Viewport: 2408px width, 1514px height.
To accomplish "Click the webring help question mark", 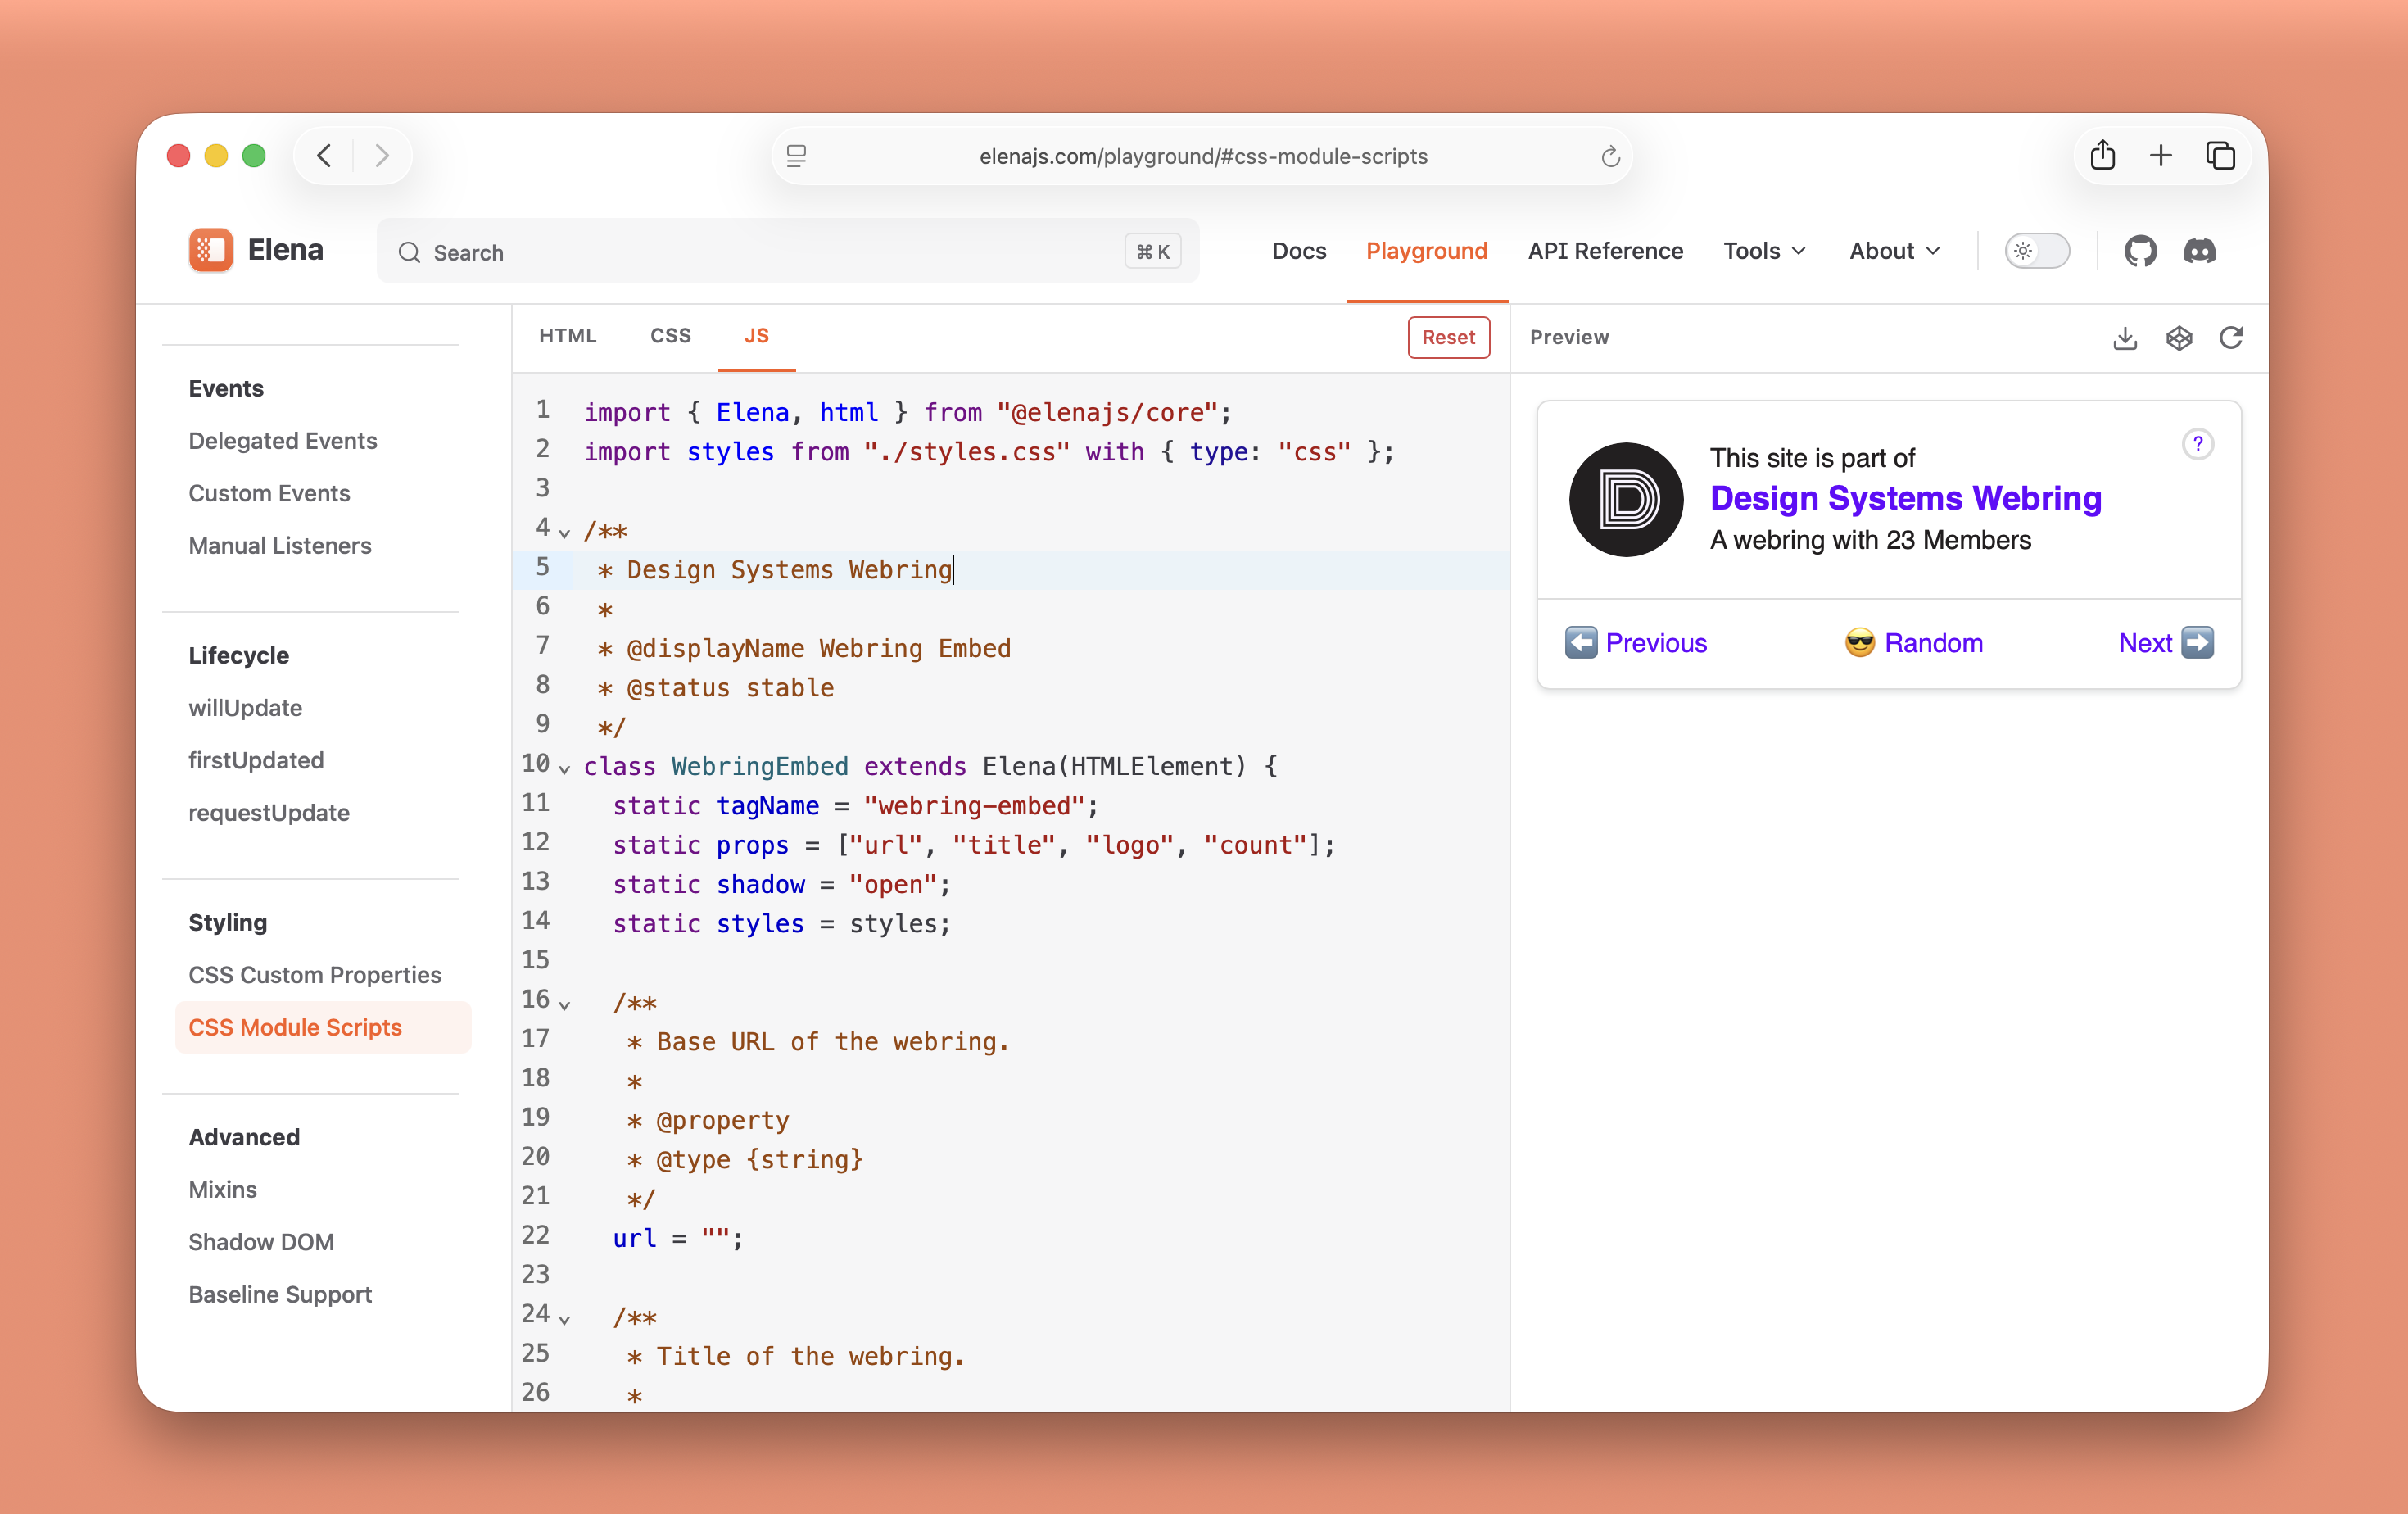I will [x=2197, y=444].
